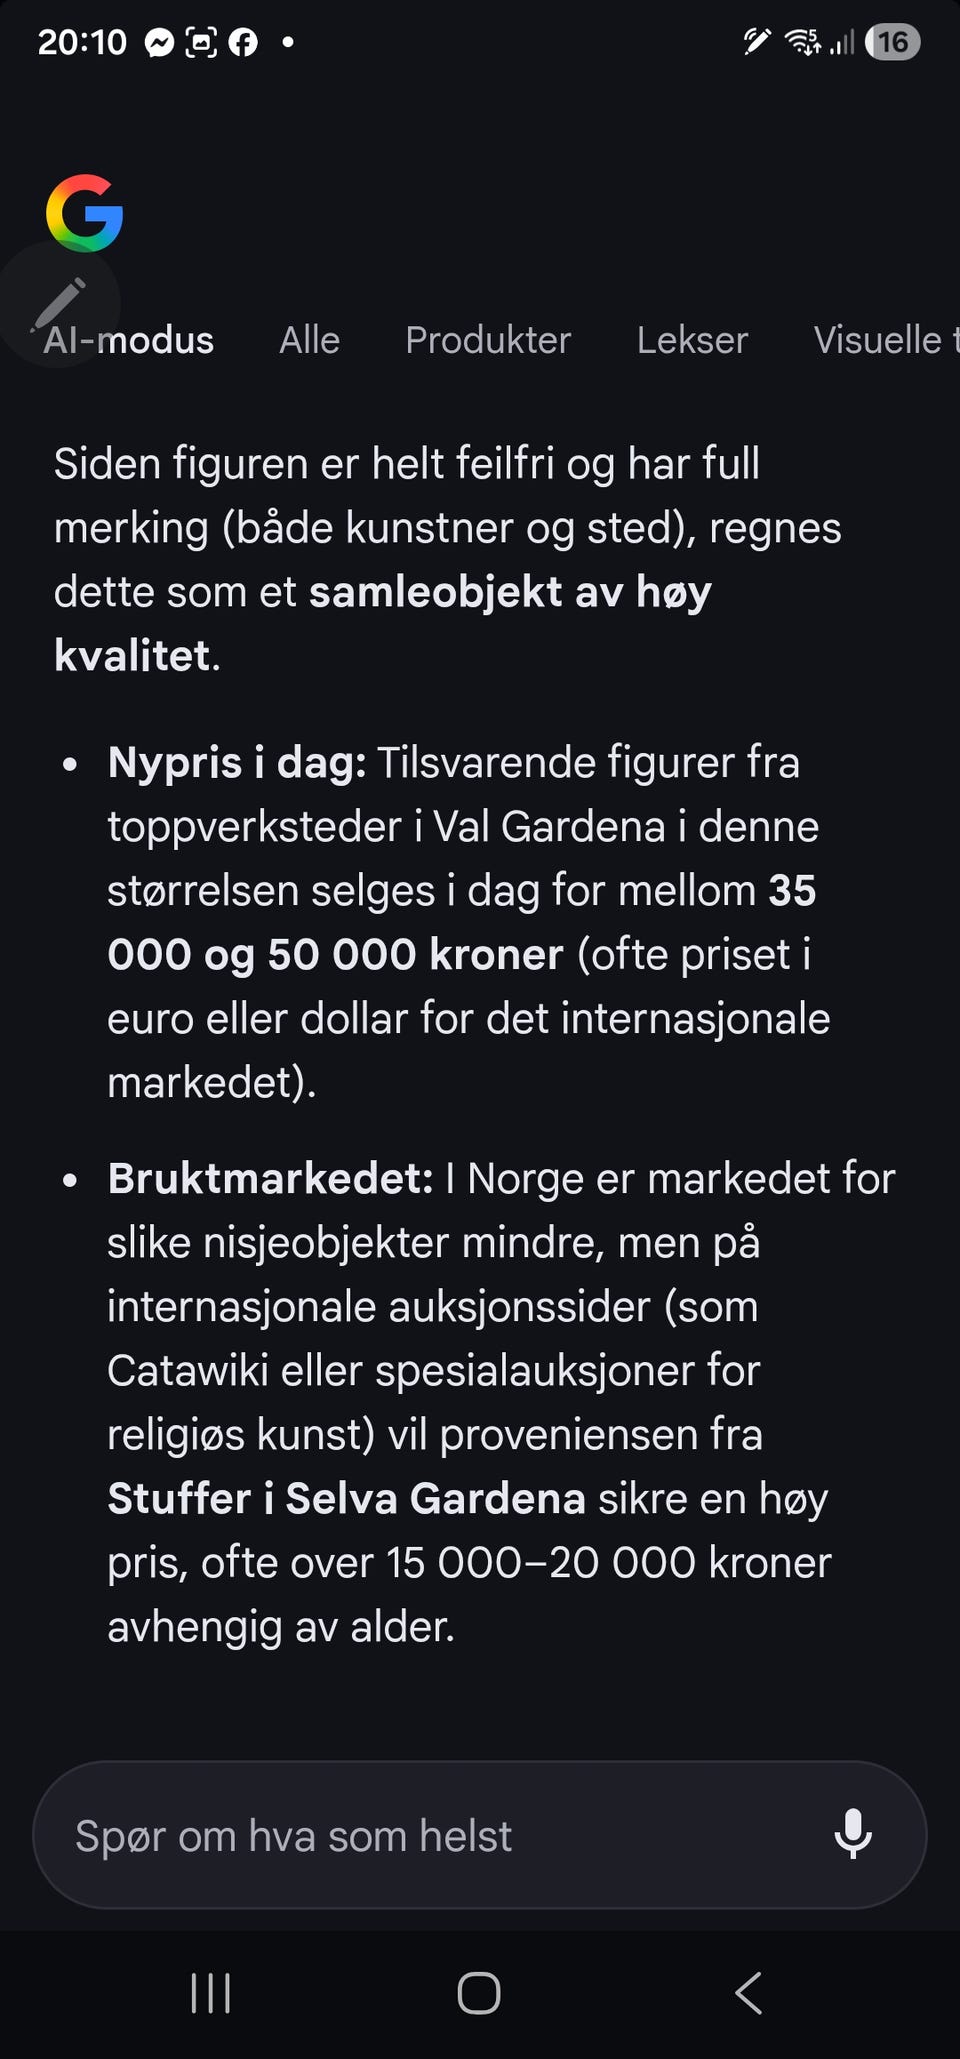Tap the Messenger notification icon
Image resolution: width=960 pixels, height=2059 pixels.
click(x=159, y=42)
